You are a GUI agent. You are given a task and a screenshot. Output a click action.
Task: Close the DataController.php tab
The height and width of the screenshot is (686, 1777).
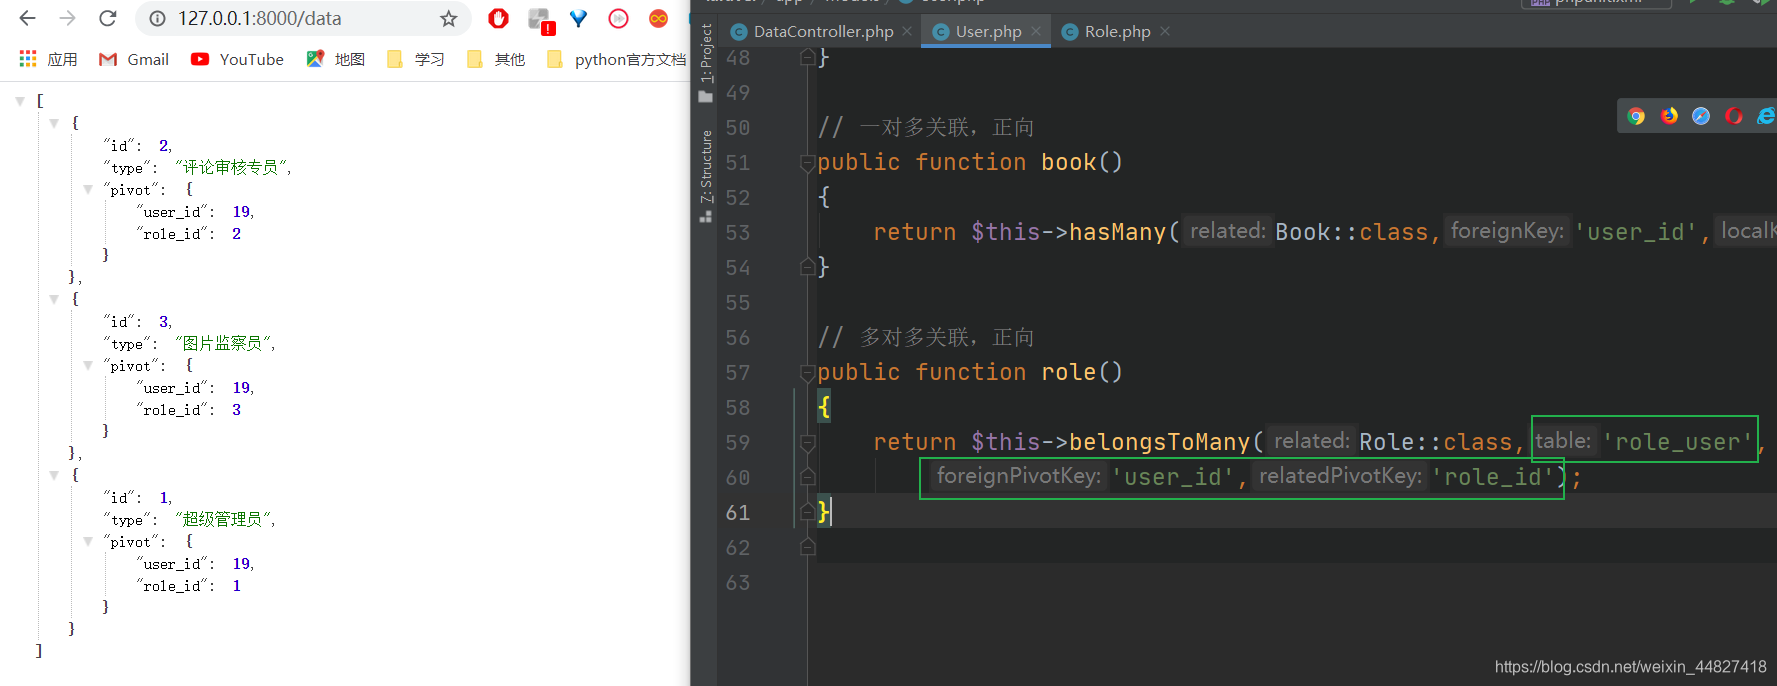907,31
